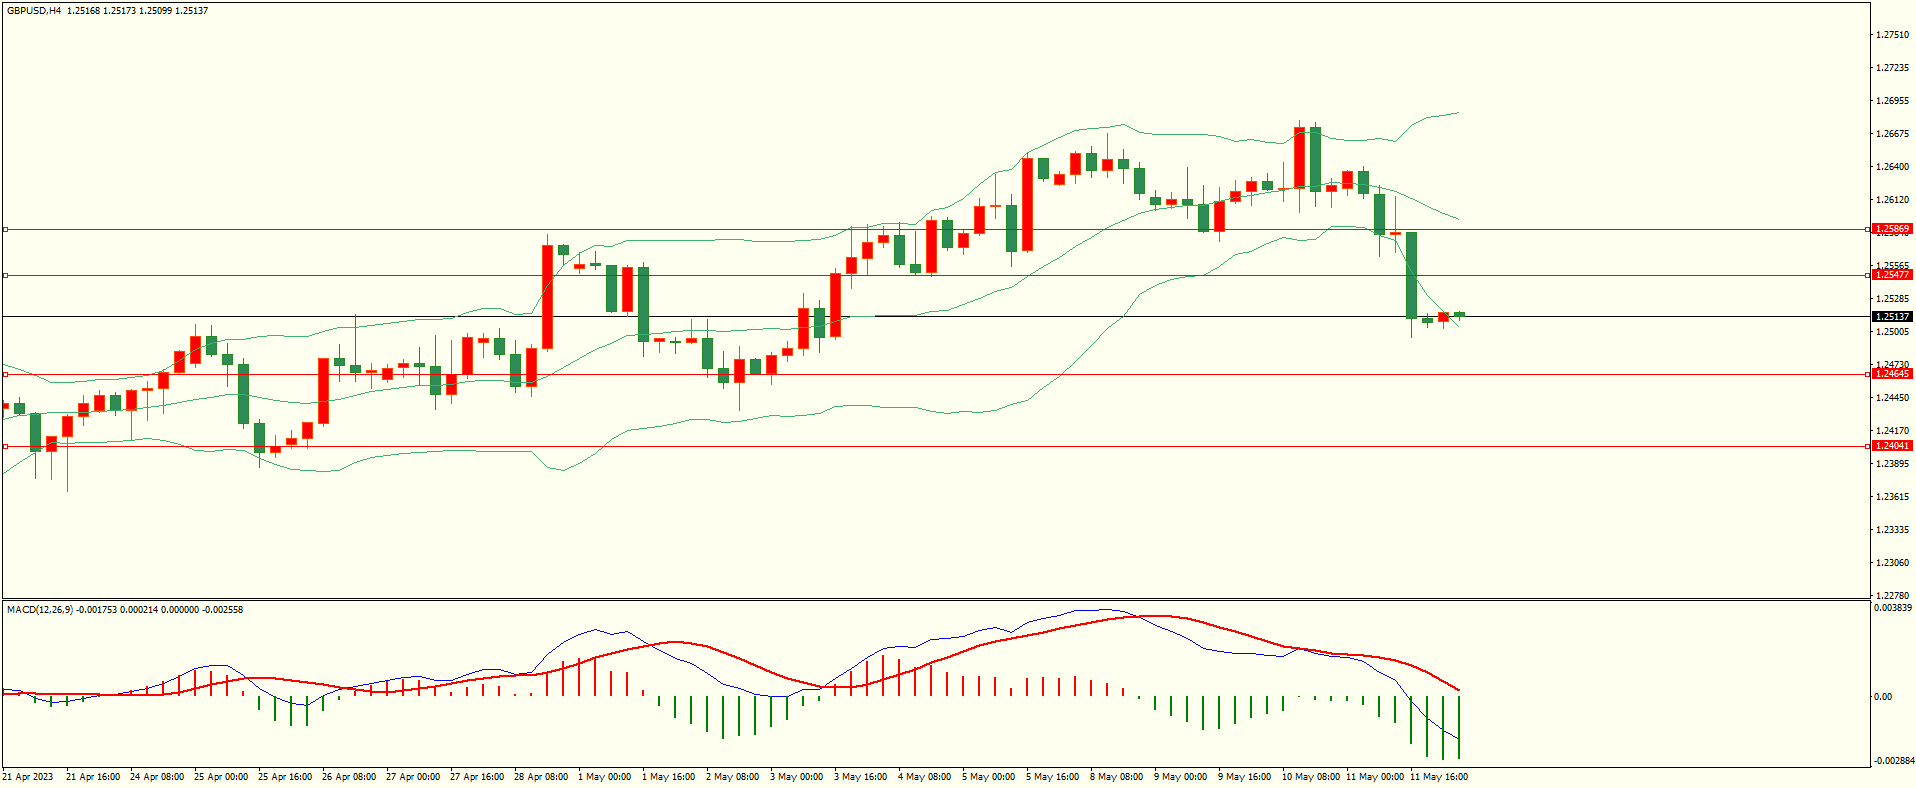
Task: Click the '21 Apr 2023' date label
Action: [28, 777]
